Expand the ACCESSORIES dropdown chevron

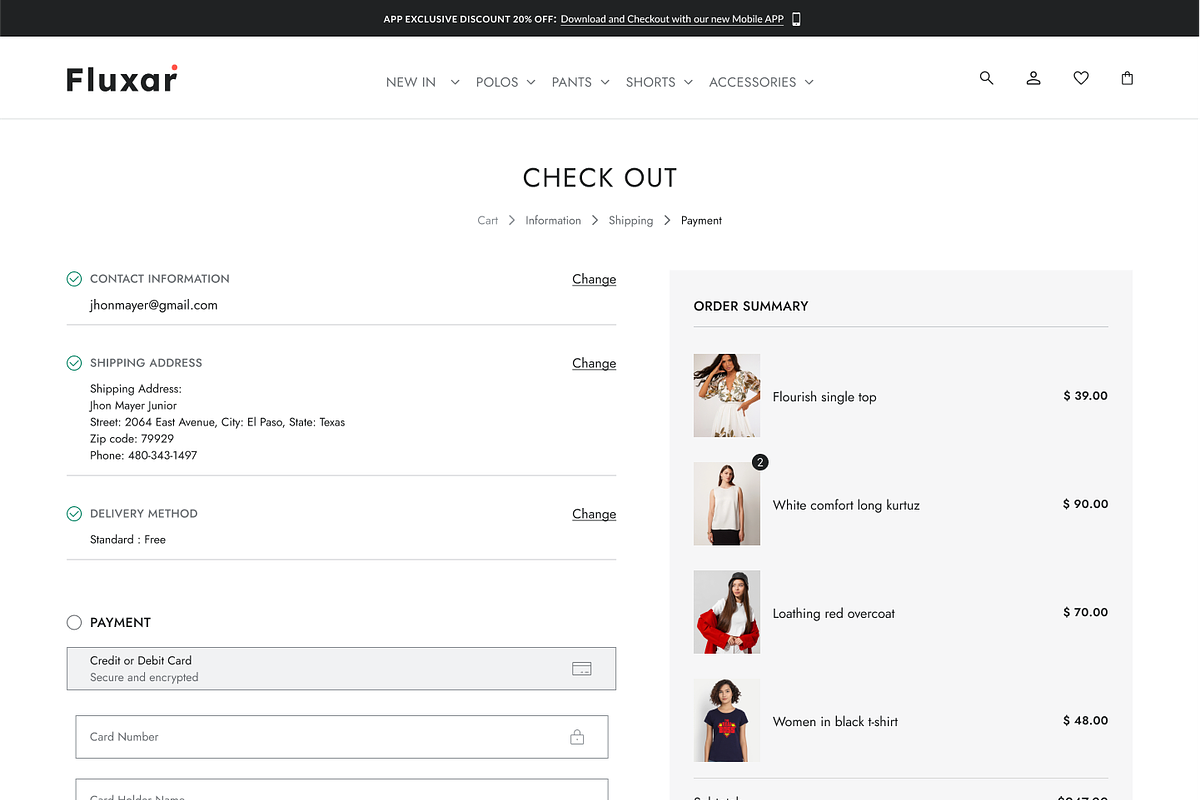809,82
